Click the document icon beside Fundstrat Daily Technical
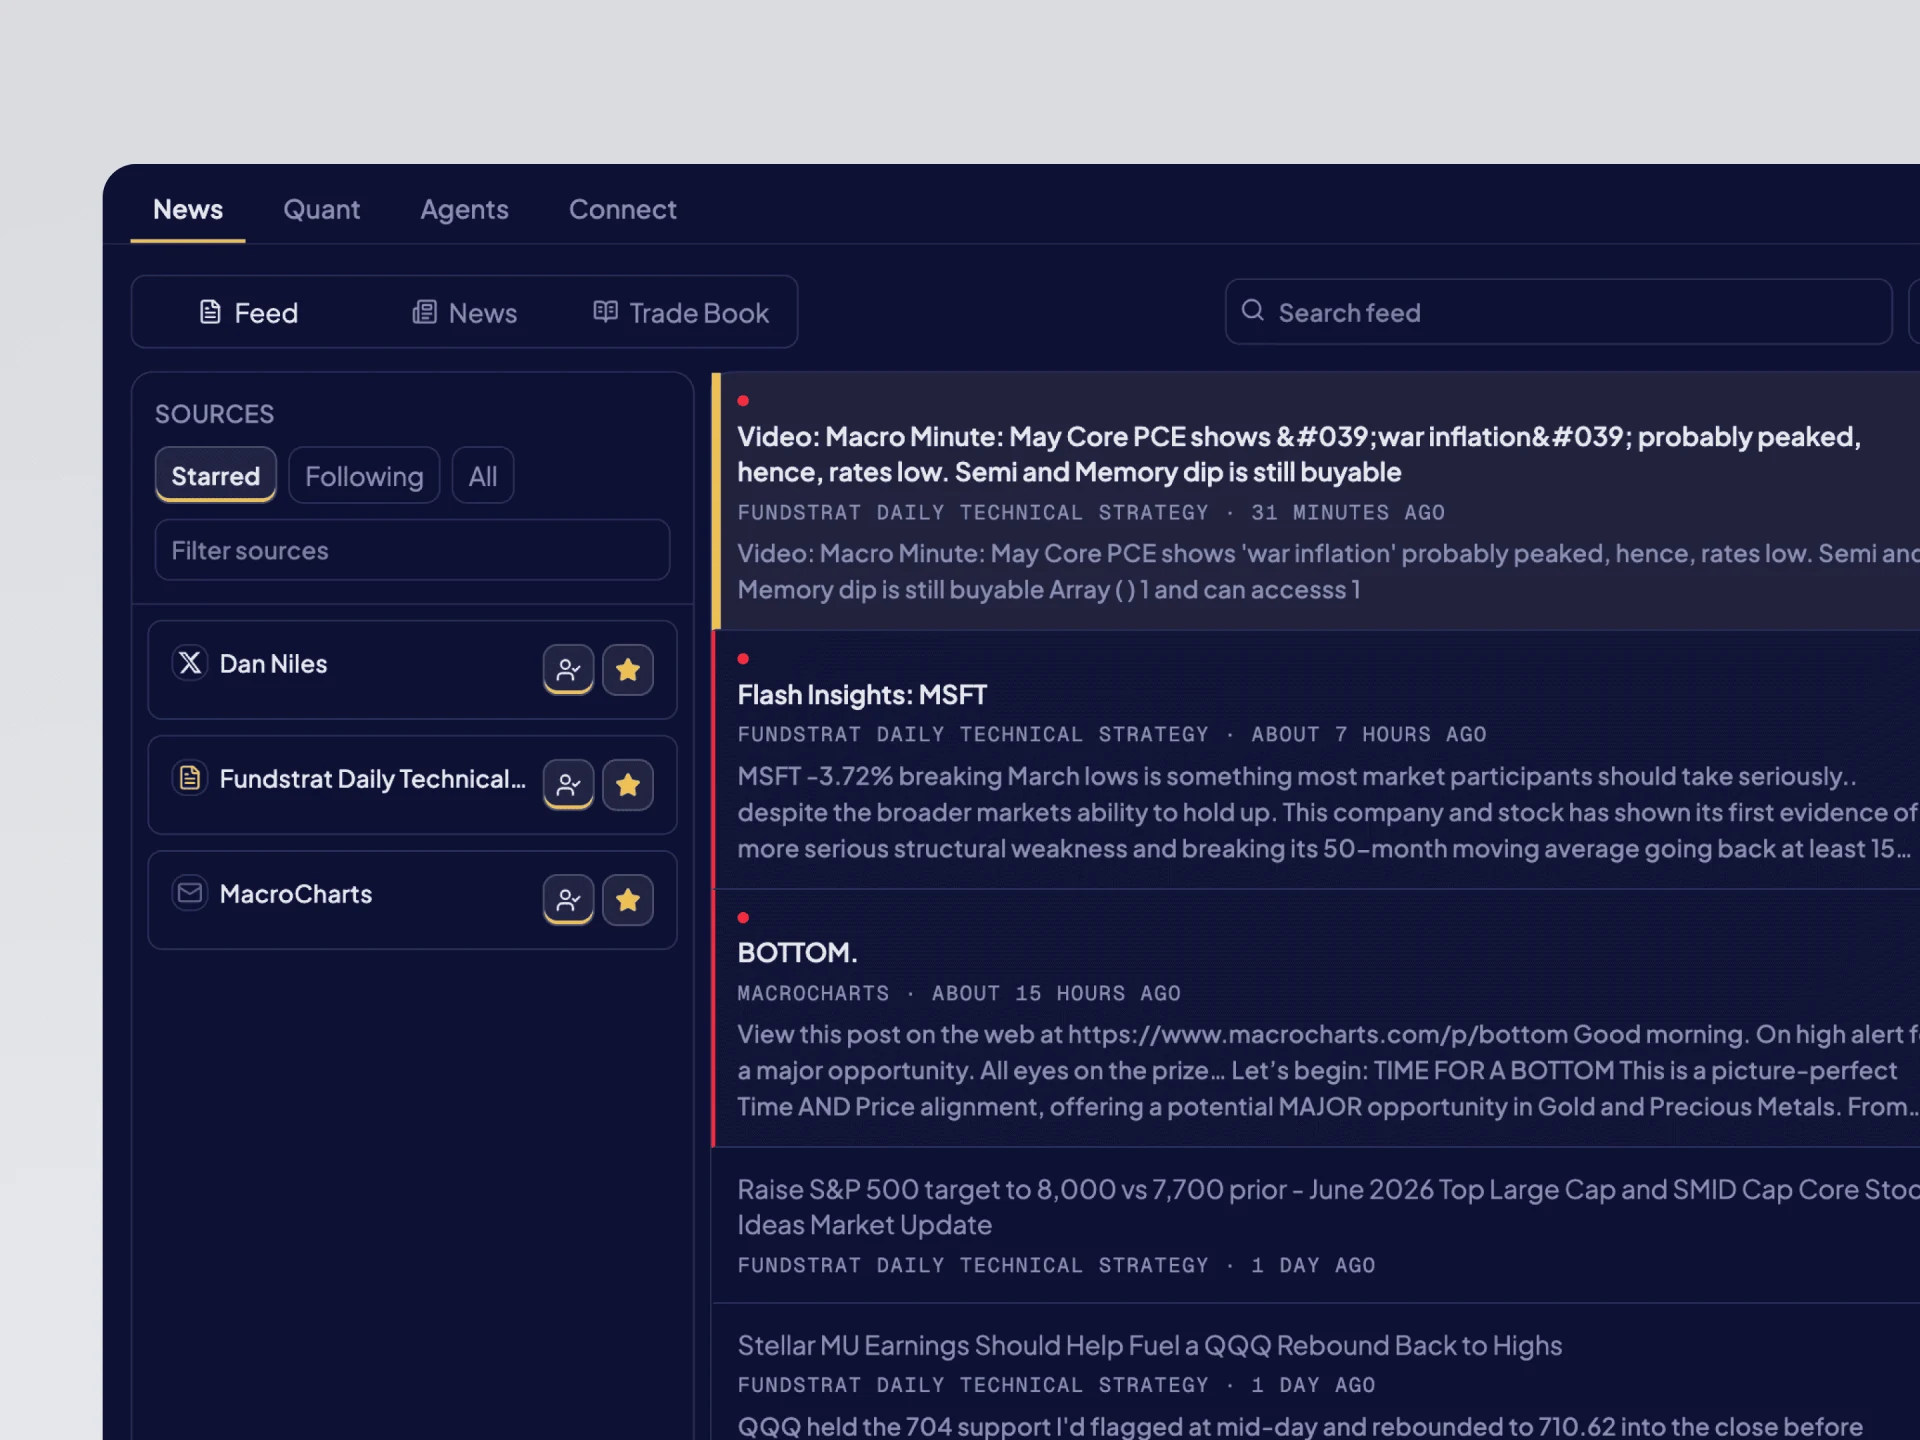The image size is (1920, 1440). 190,778
